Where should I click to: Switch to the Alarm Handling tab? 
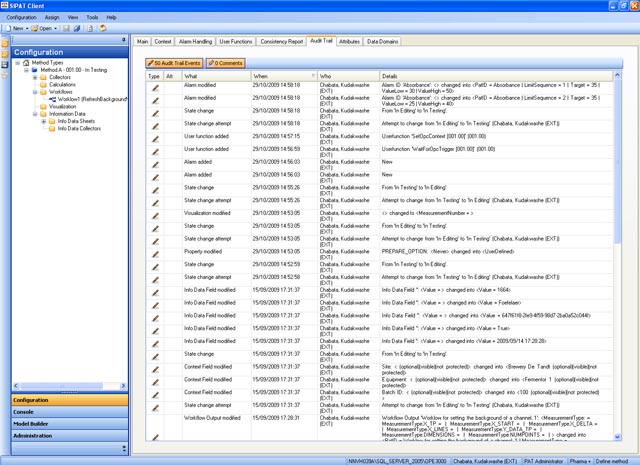coord(195,42)
